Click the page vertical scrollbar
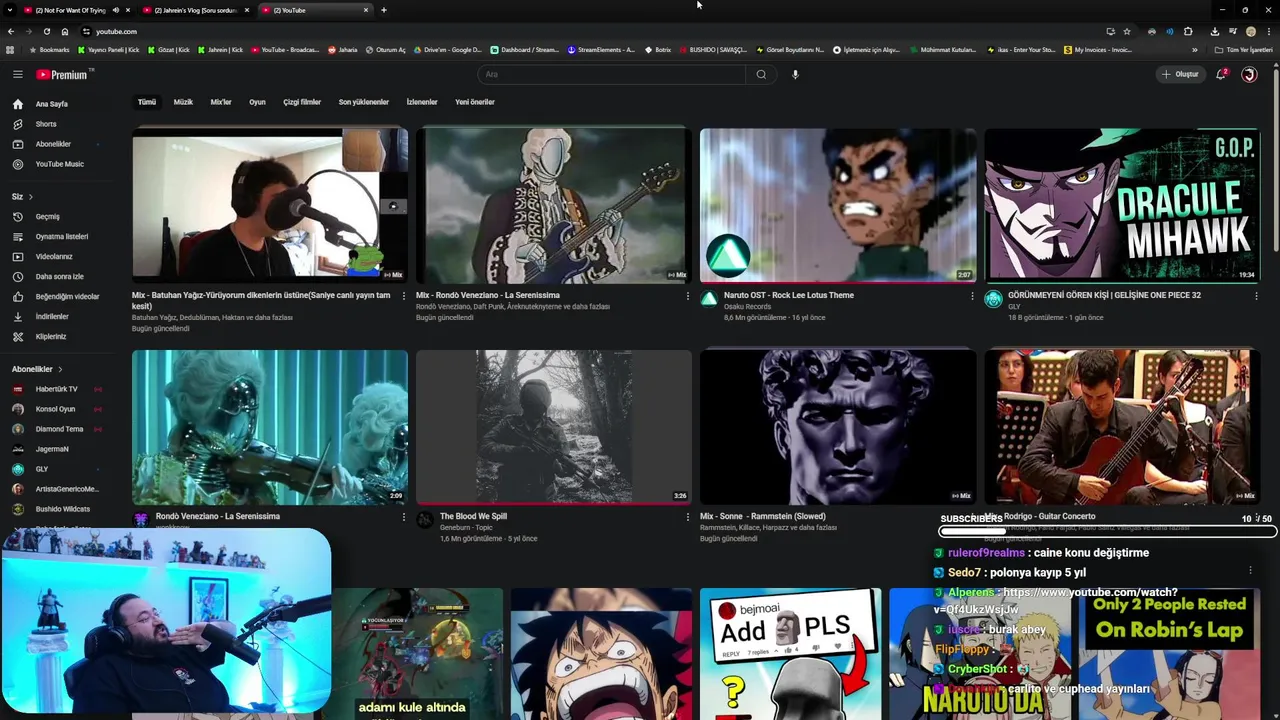1280x720 pixels. click(x=1275, y=160)
